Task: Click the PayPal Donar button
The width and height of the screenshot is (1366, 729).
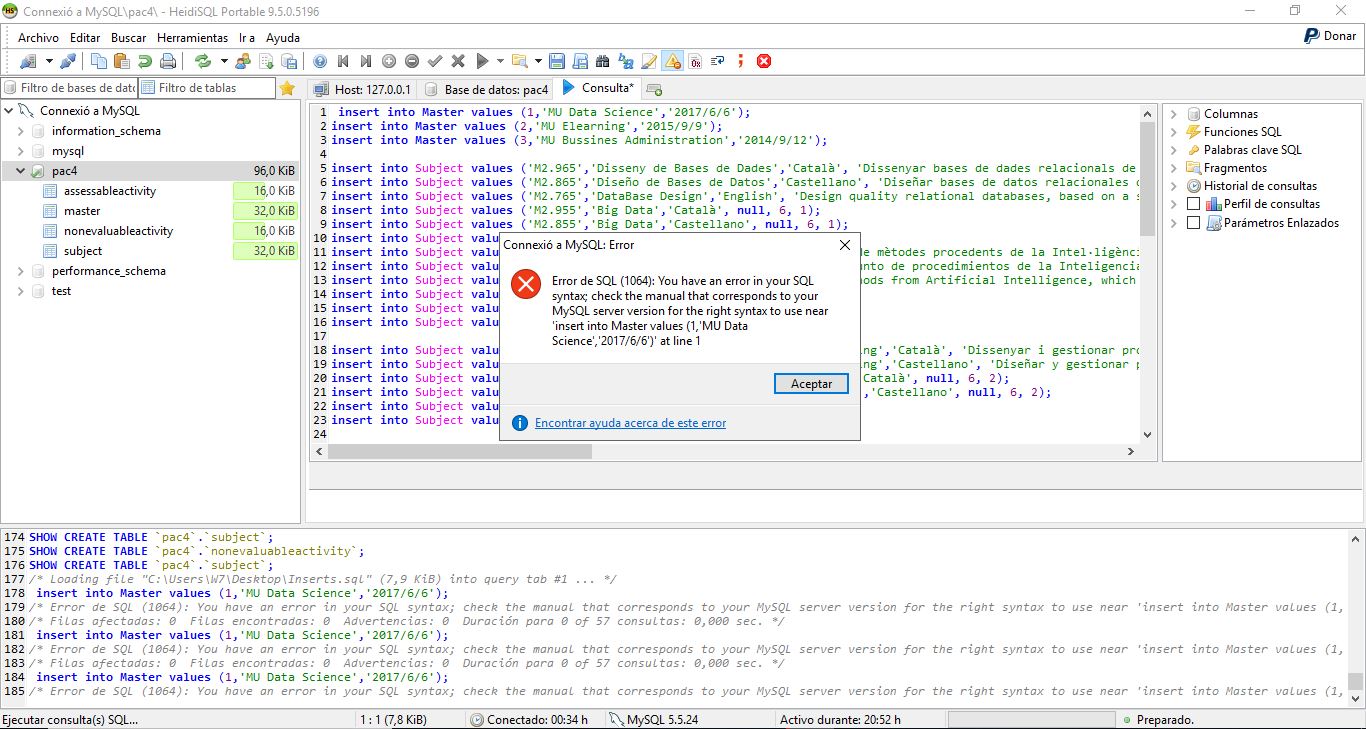Action: [1330, 36]
